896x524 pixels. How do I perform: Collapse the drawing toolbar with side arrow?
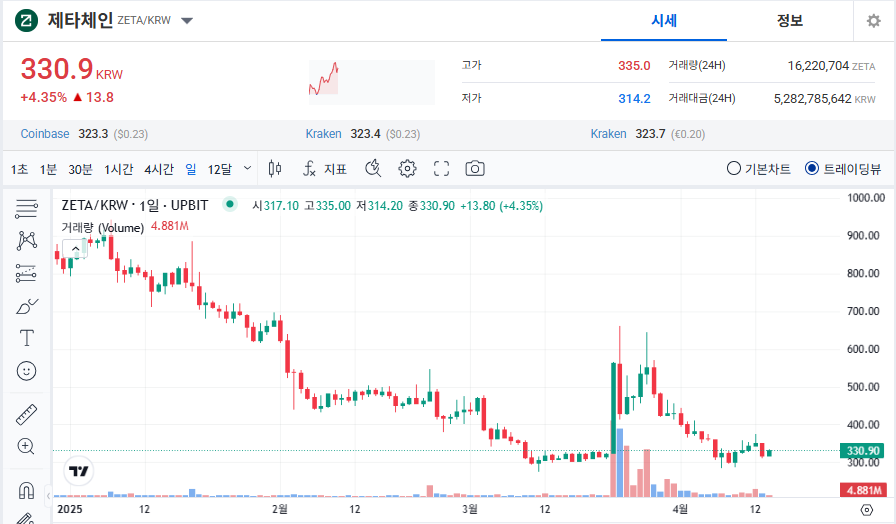tap(49, 496)
